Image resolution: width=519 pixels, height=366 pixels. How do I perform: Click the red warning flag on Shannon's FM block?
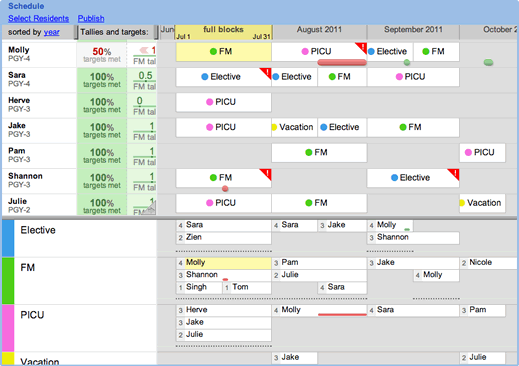(x=267, y=173)
